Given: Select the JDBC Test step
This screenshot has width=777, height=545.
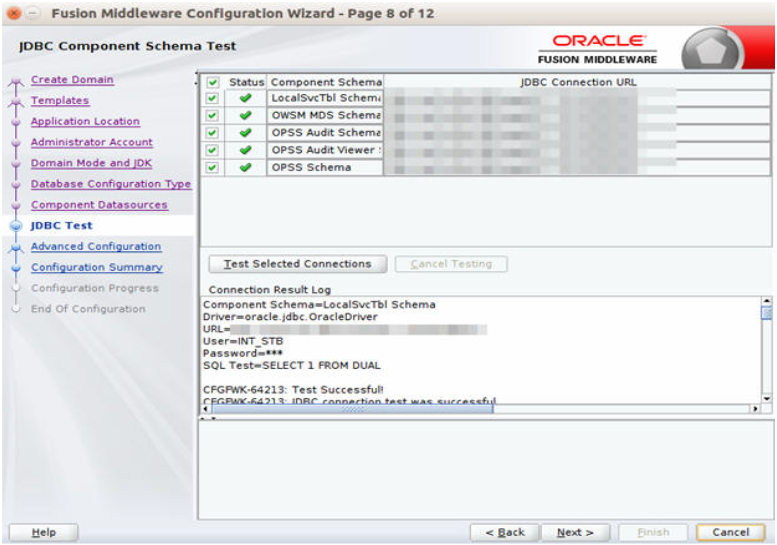Looking at the screenshot, I should coord(61,225).
